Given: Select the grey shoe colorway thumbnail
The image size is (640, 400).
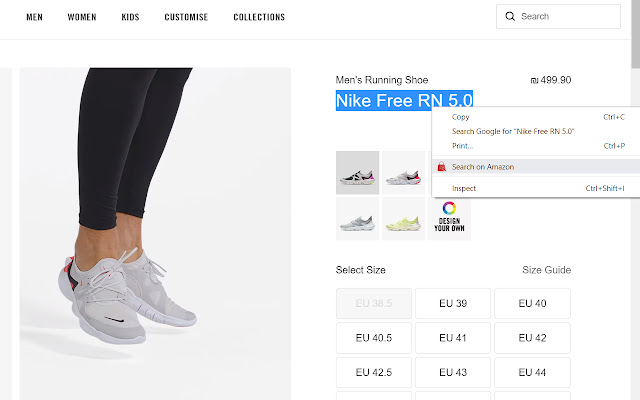Looking at the screenshot, I should pos(357,219).
